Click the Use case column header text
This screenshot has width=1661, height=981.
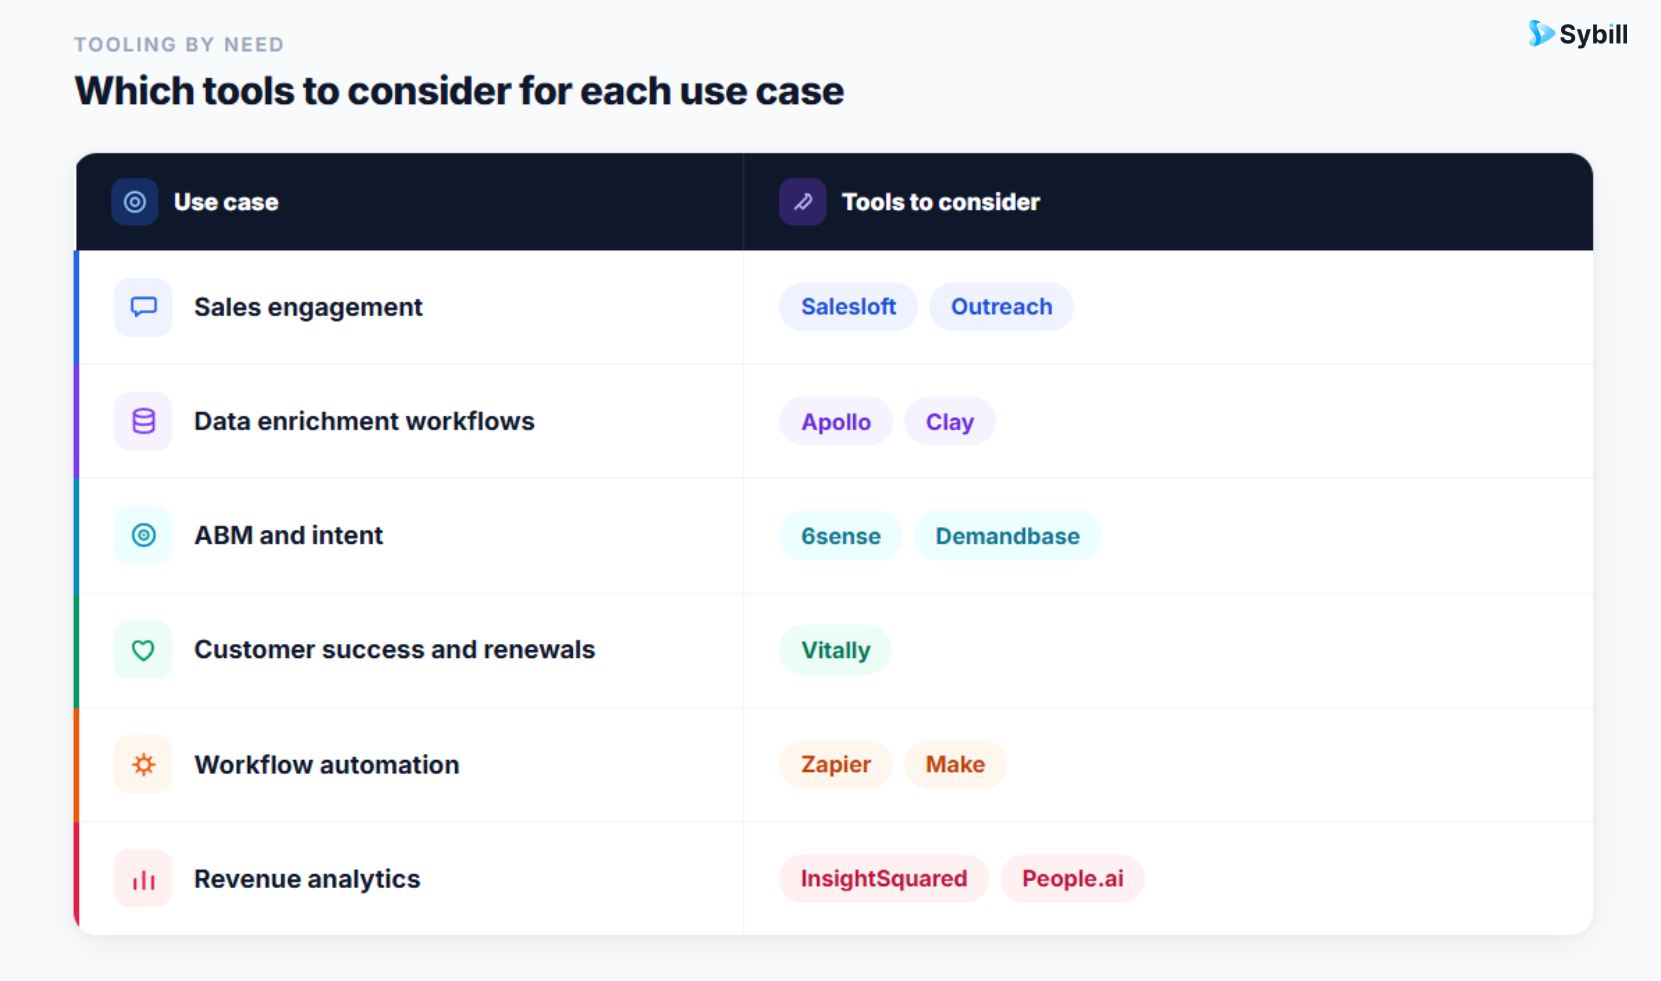point(226,202)
